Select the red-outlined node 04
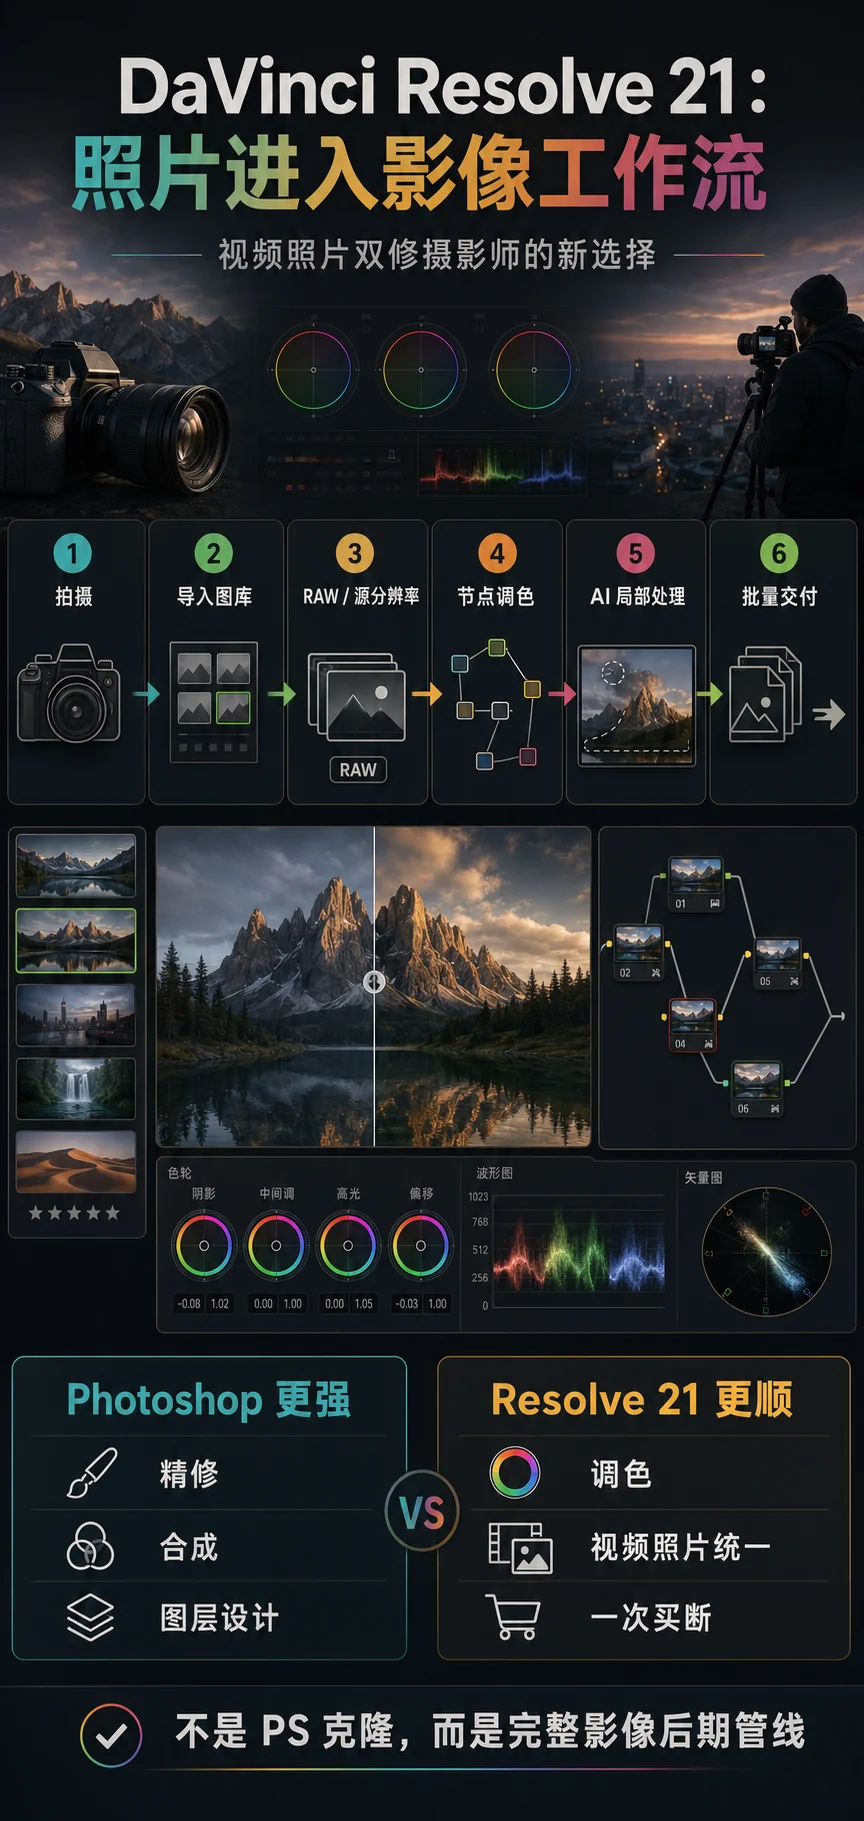 click(x=692, y=1024)
